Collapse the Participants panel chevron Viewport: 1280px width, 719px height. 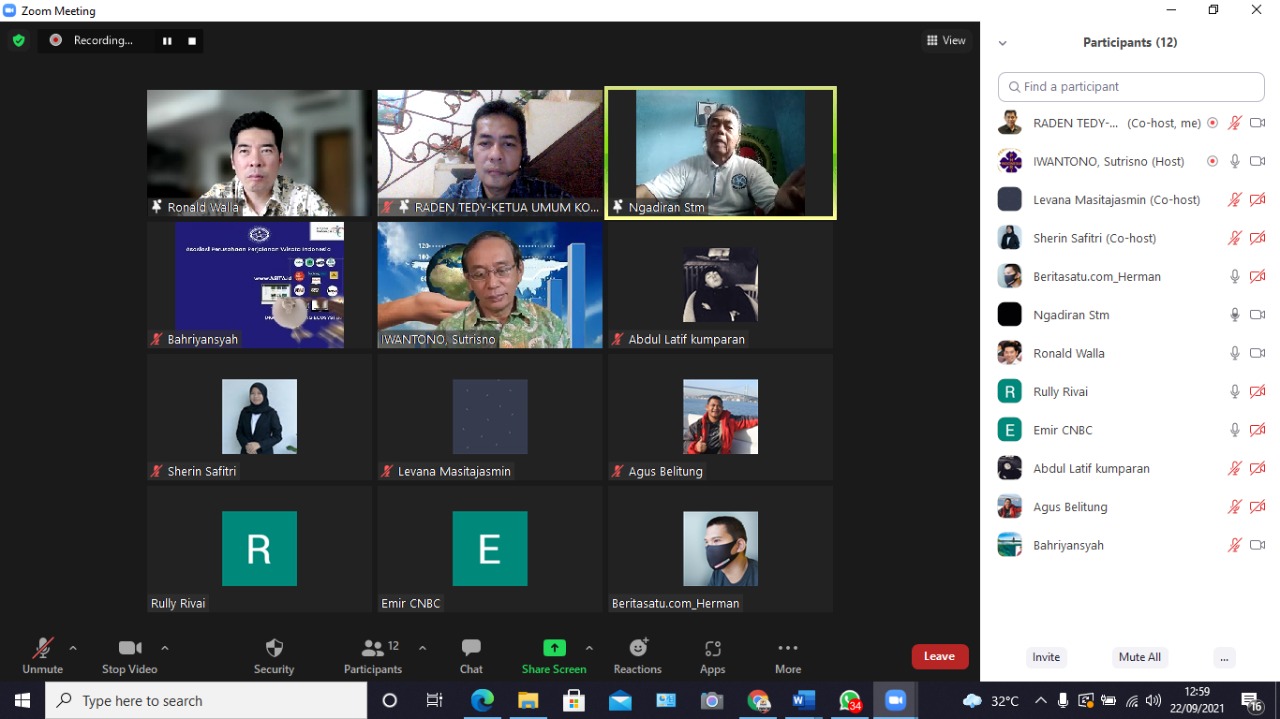[1002, 43]
